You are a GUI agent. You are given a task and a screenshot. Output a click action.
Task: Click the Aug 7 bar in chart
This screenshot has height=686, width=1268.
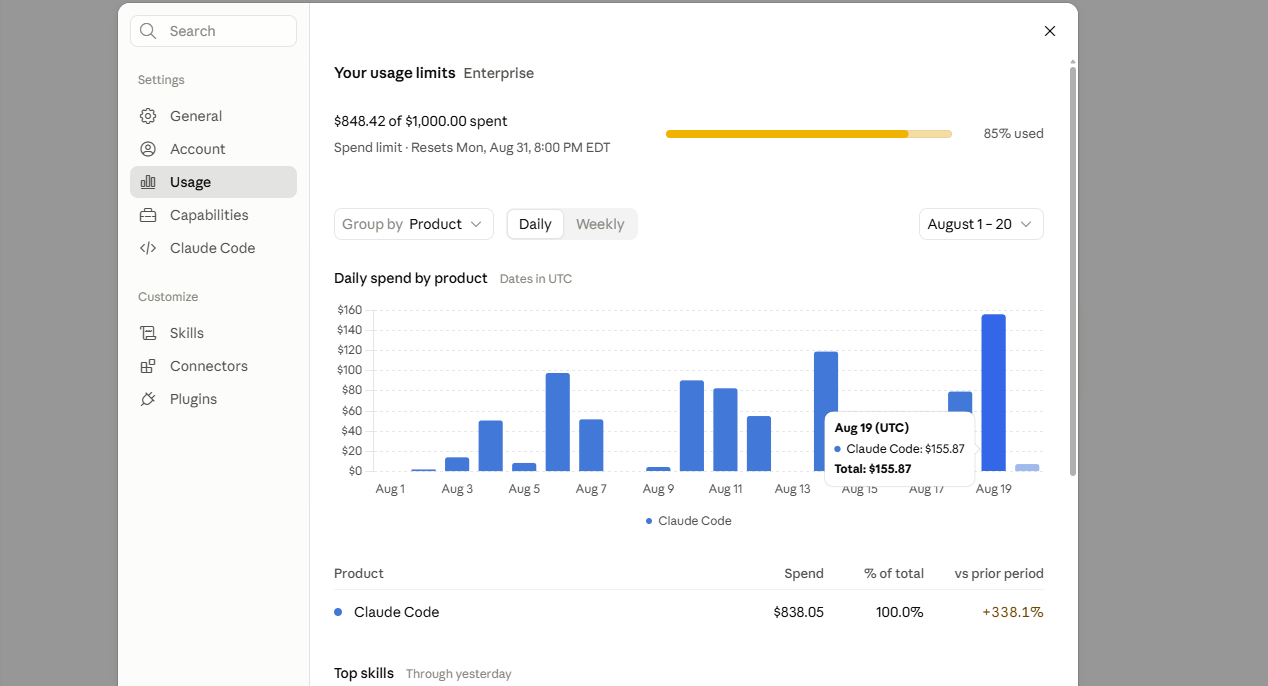tap(591, 445)
